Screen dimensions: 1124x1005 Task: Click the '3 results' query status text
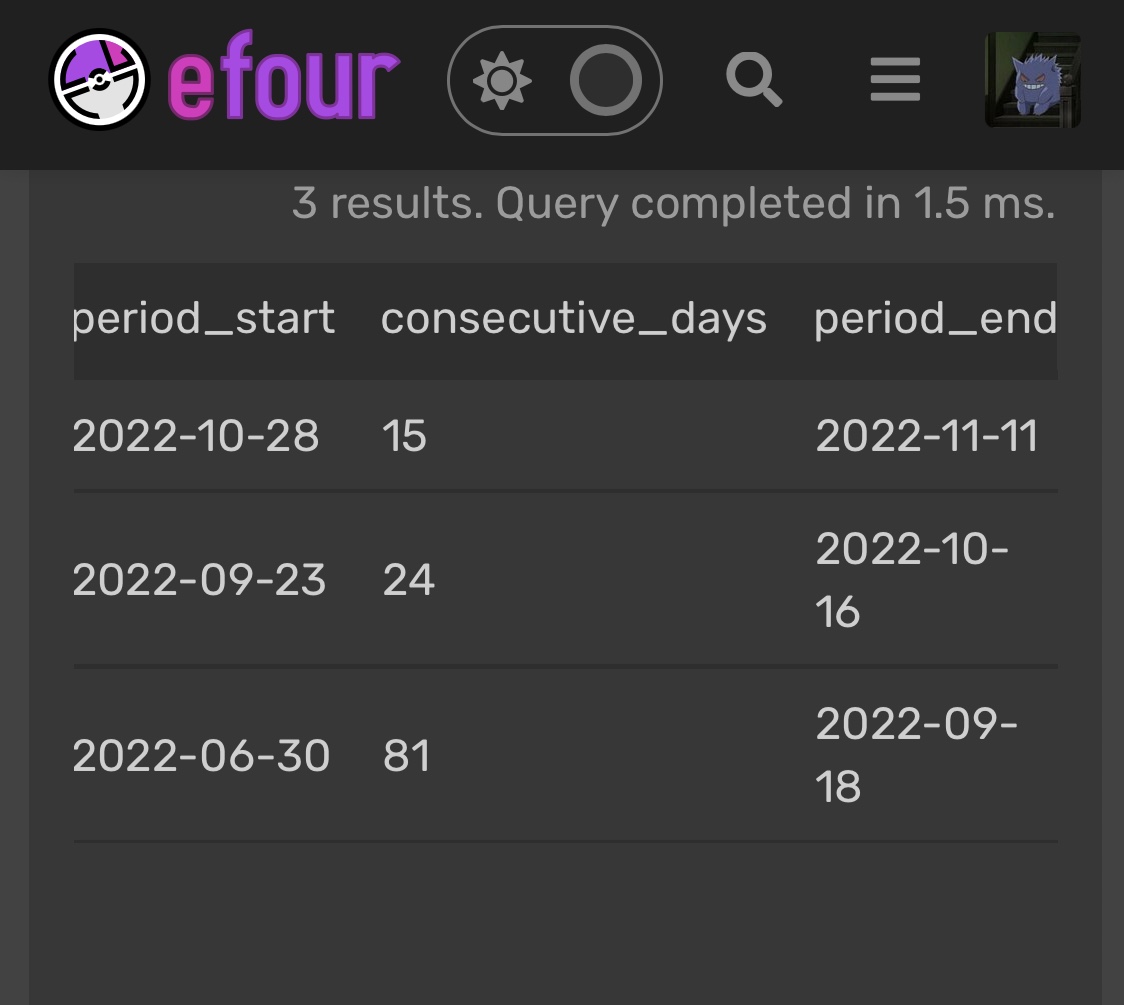click(x=673, y=204)
